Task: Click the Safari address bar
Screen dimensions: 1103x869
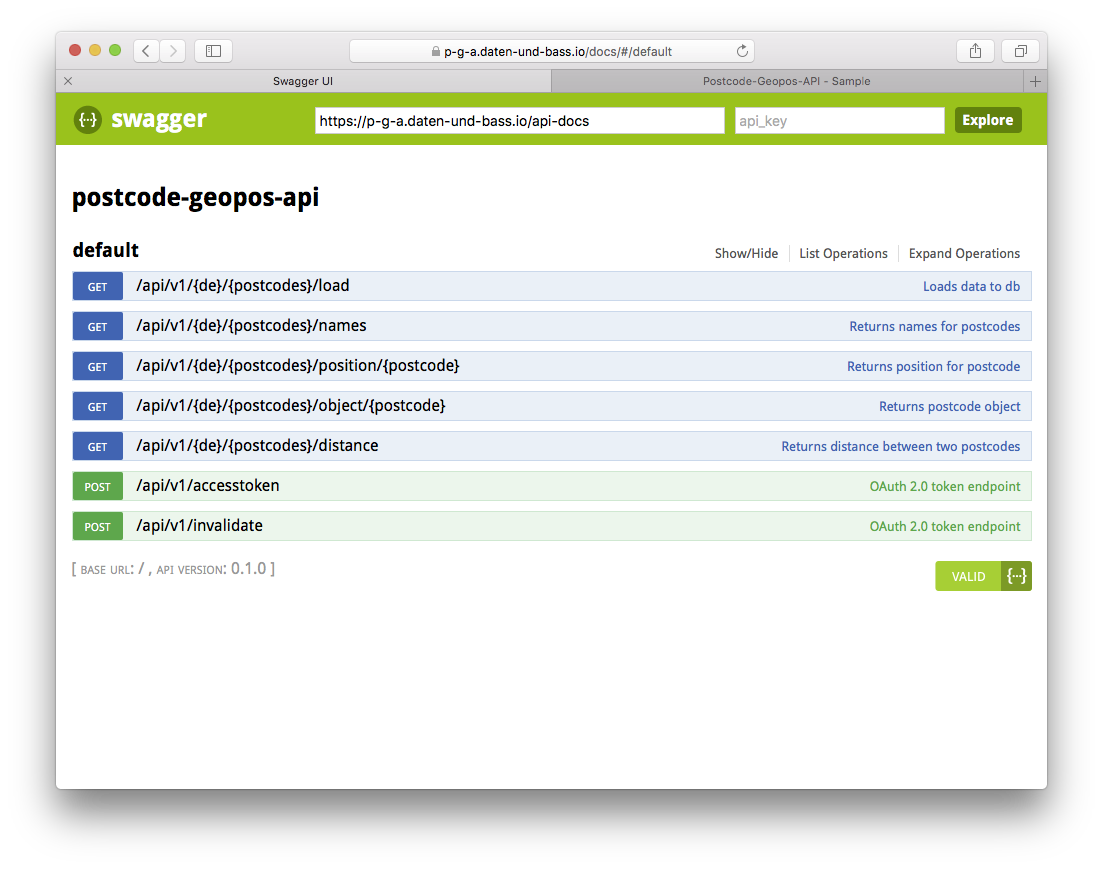Action: pos(552,51)
